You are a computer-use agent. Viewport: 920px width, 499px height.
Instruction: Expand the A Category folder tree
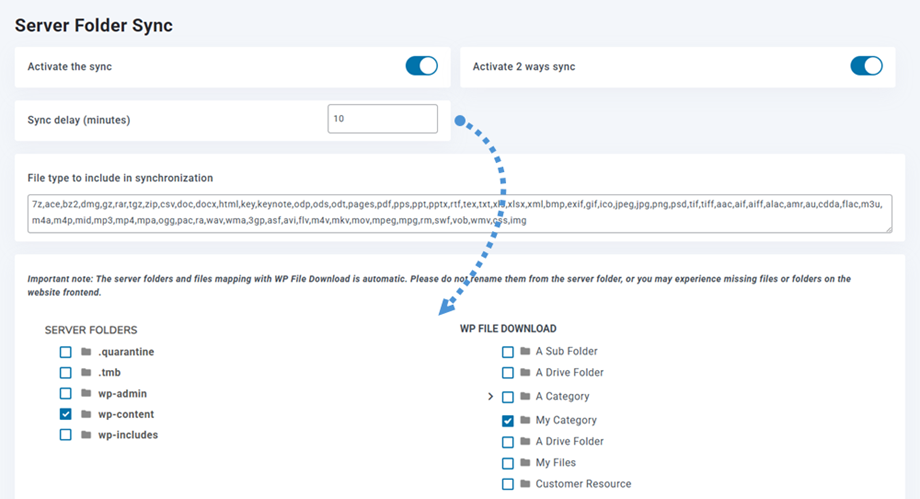490,397
